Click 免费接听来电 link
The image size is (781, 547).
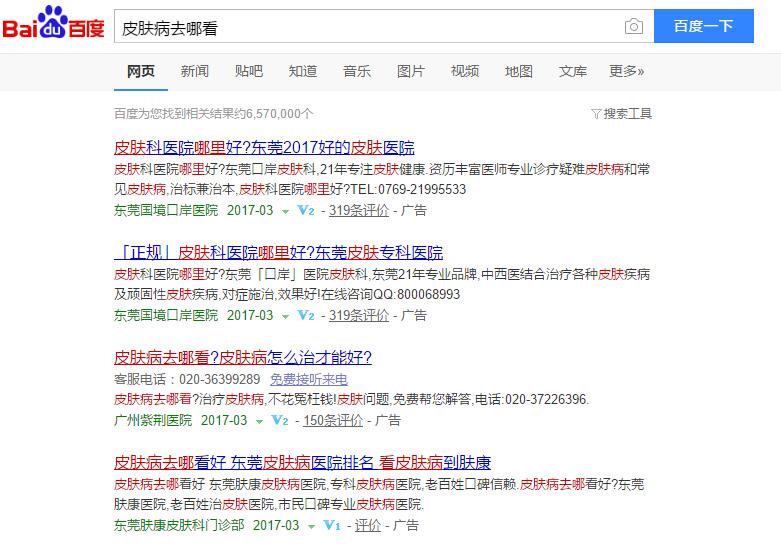click(309, 380)
